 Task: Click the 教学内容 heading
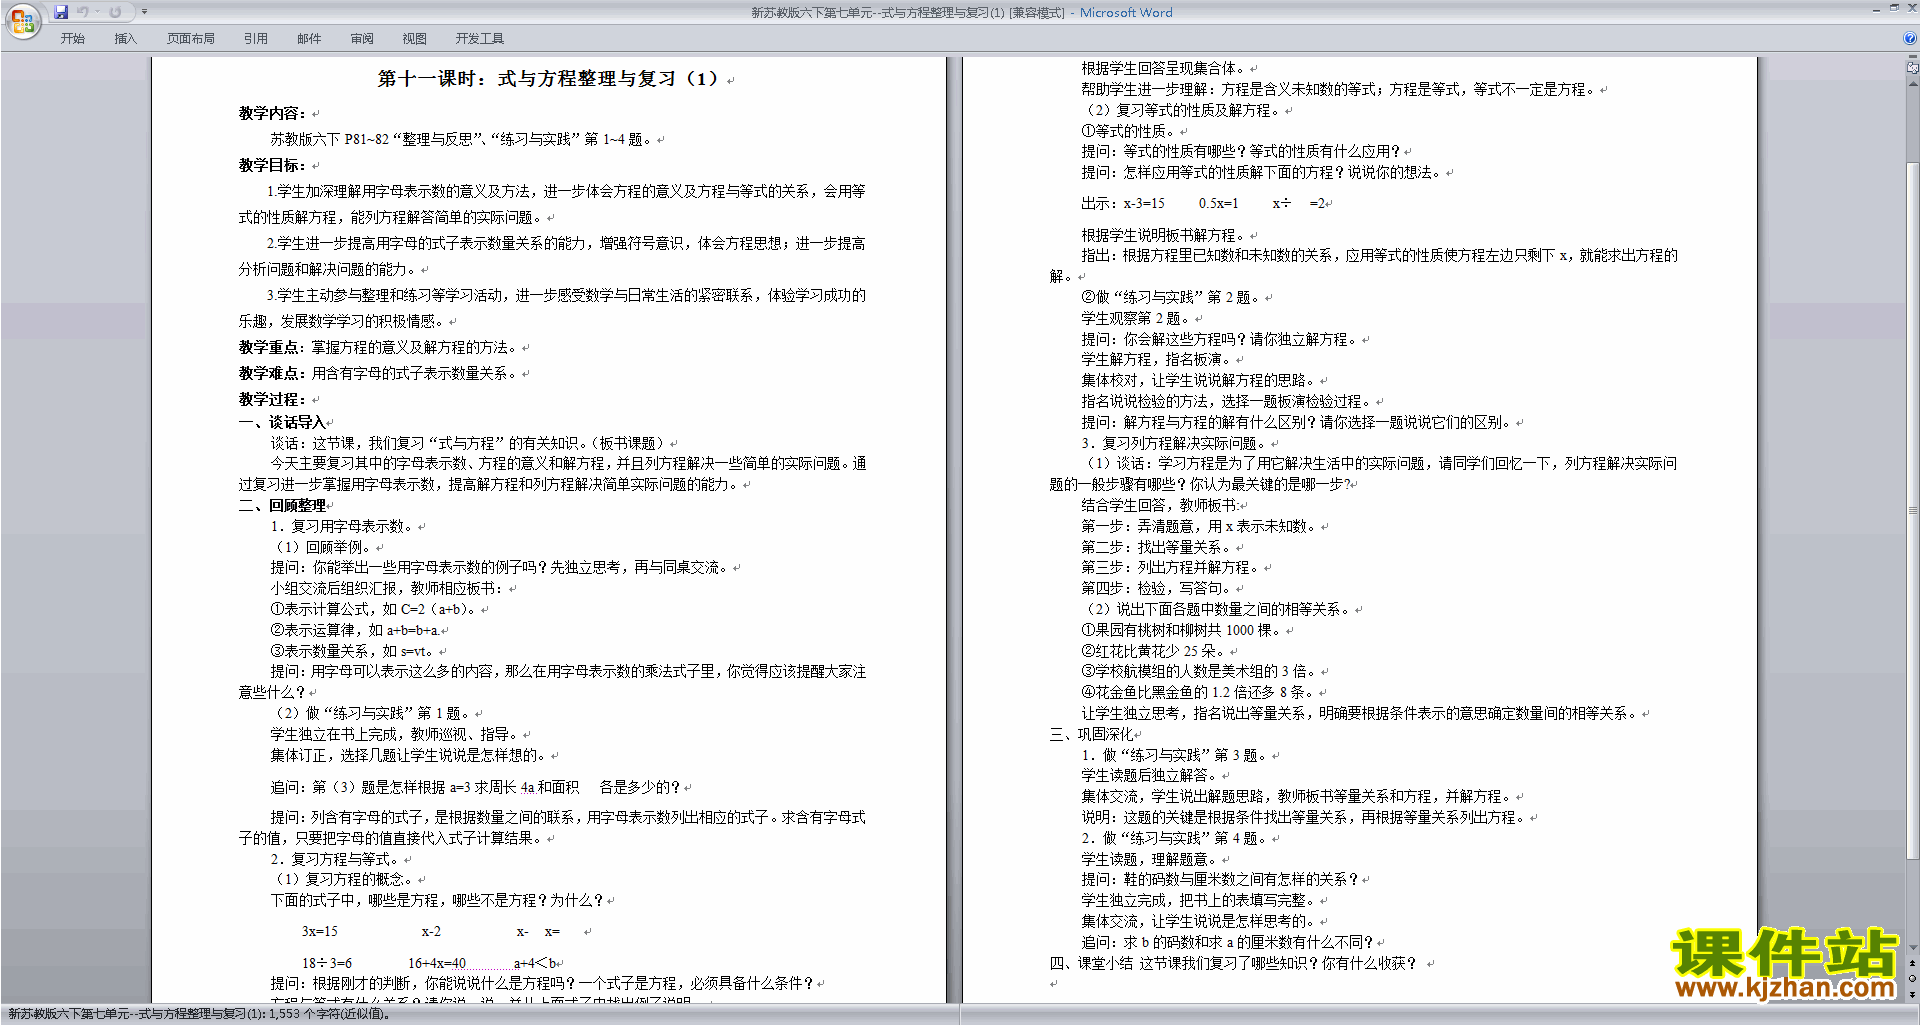point(272,113)
